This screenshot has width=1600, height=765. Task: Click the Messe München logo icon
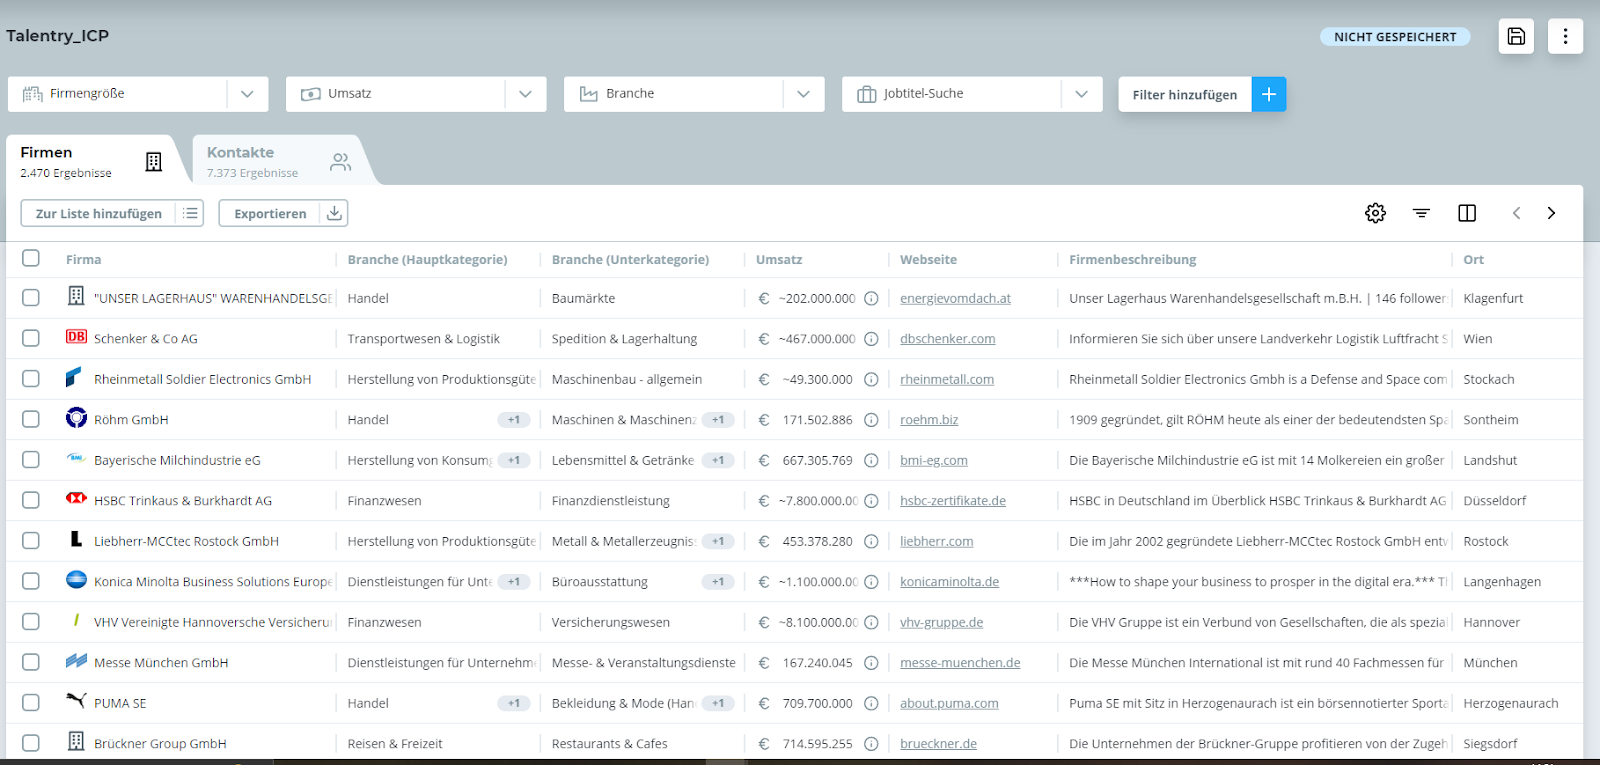pyautogui.click(x=76, y=660)
